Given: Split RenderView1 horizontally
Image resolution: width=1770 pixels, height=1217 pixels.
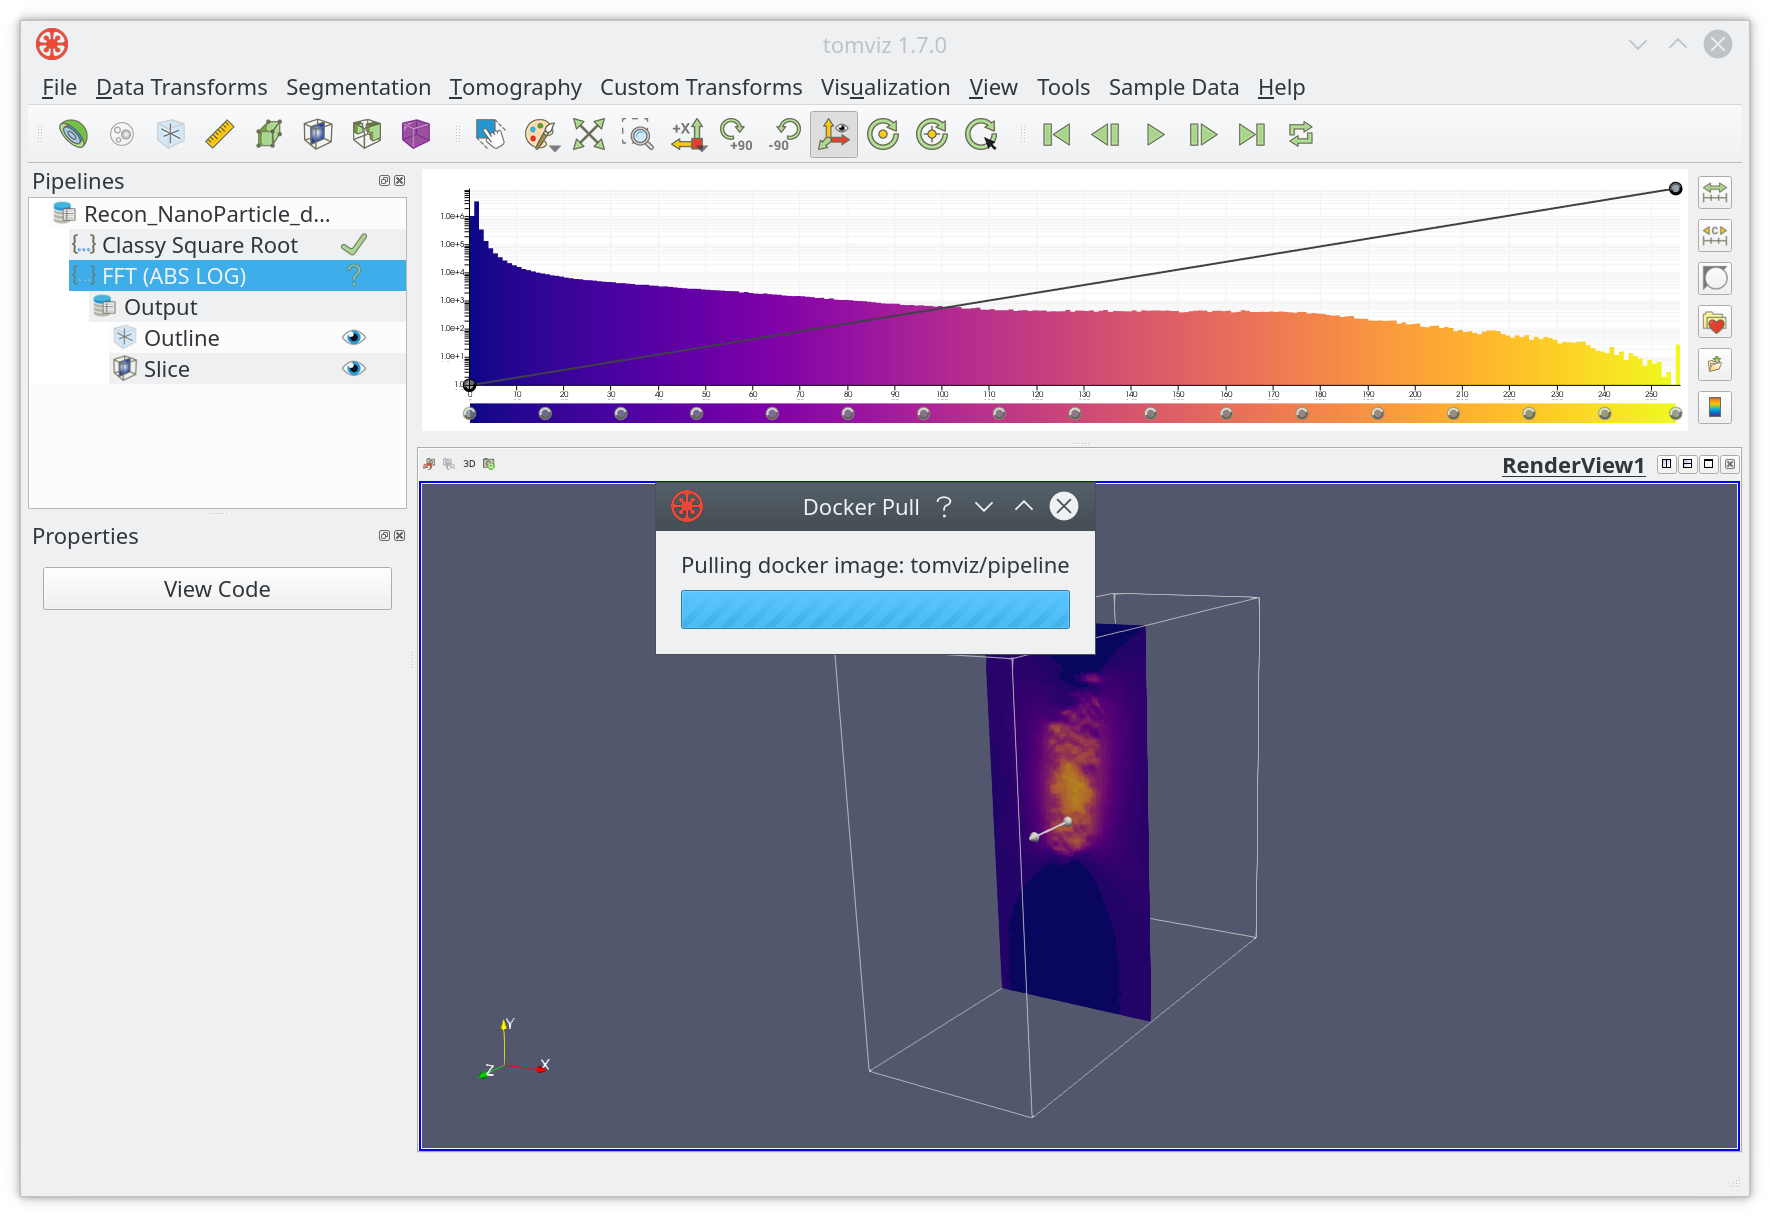Looking at the screenshot, I should (1666, 464).
